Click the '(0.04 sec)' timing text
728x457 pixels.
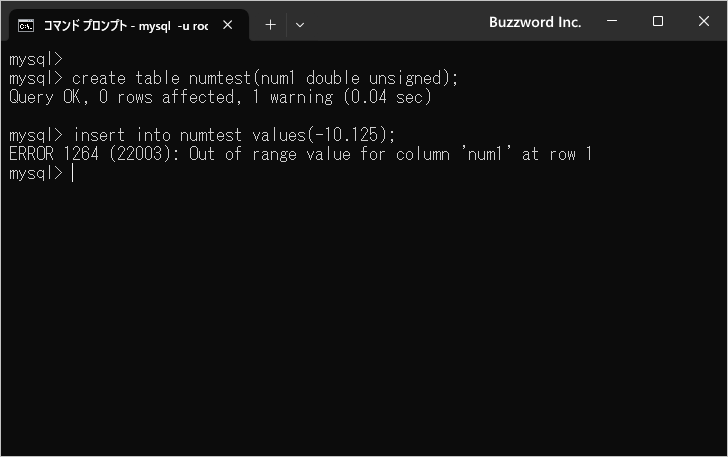point(386,97)
